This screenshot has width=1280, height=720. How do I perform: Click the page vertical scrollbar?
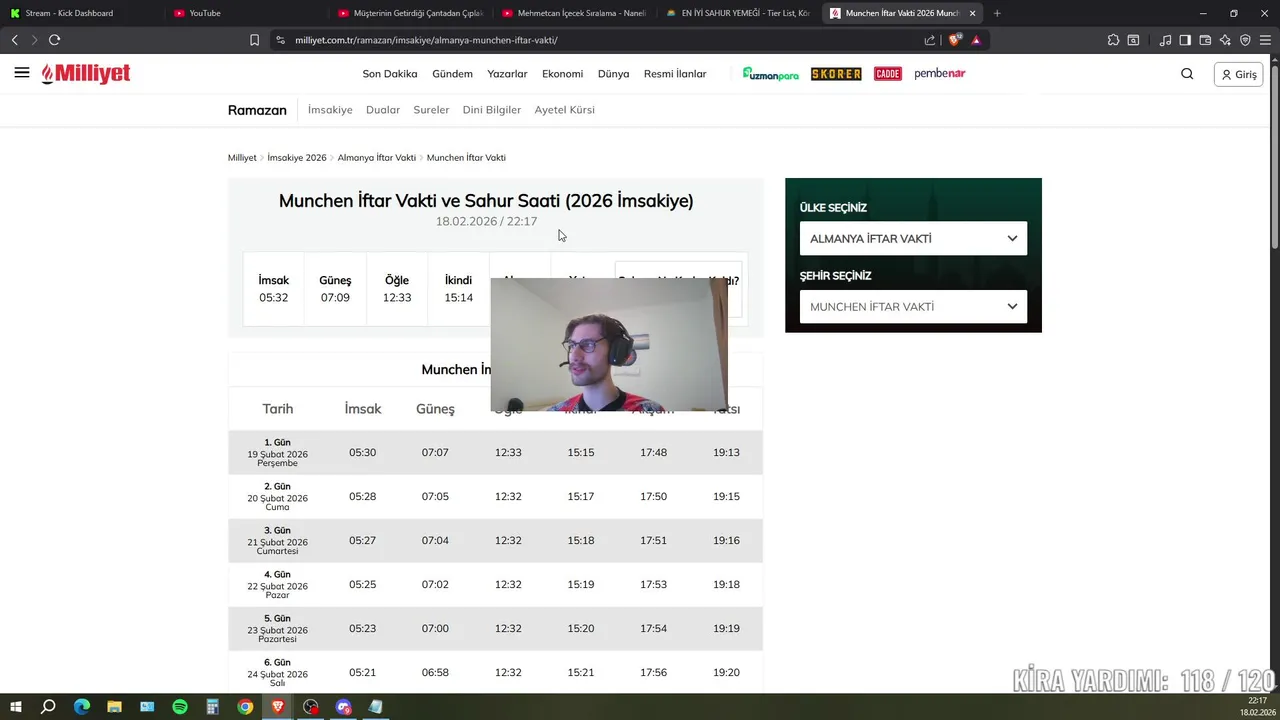coord(1274,155)
